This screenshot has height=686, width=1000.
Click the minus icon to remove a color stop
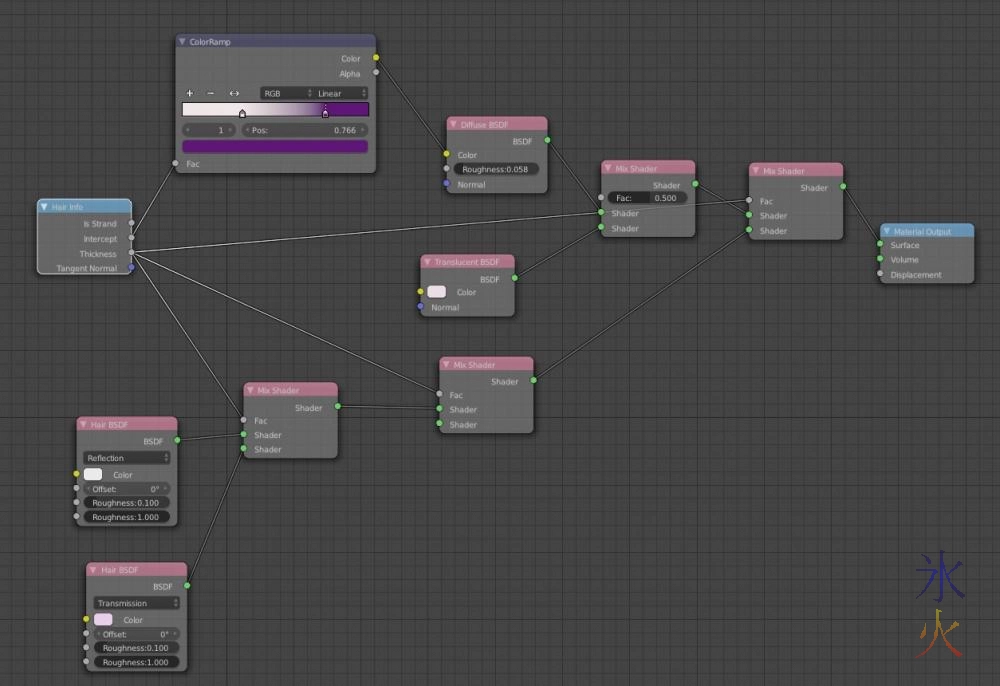[210, 93]
